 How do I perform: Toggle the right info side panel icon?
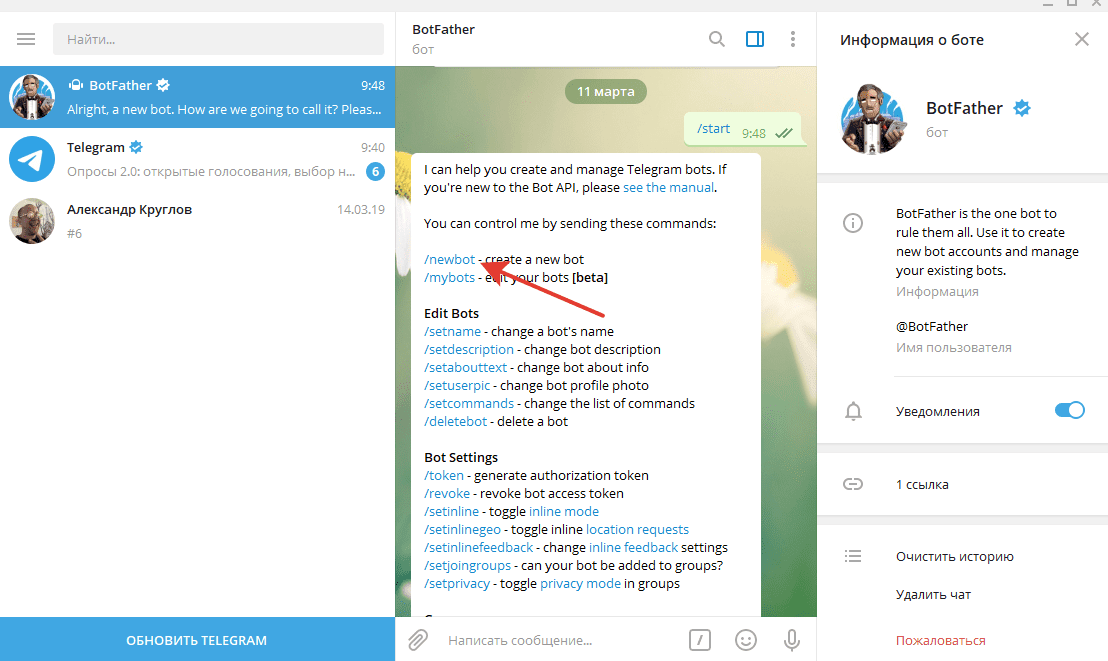(755, 39)
